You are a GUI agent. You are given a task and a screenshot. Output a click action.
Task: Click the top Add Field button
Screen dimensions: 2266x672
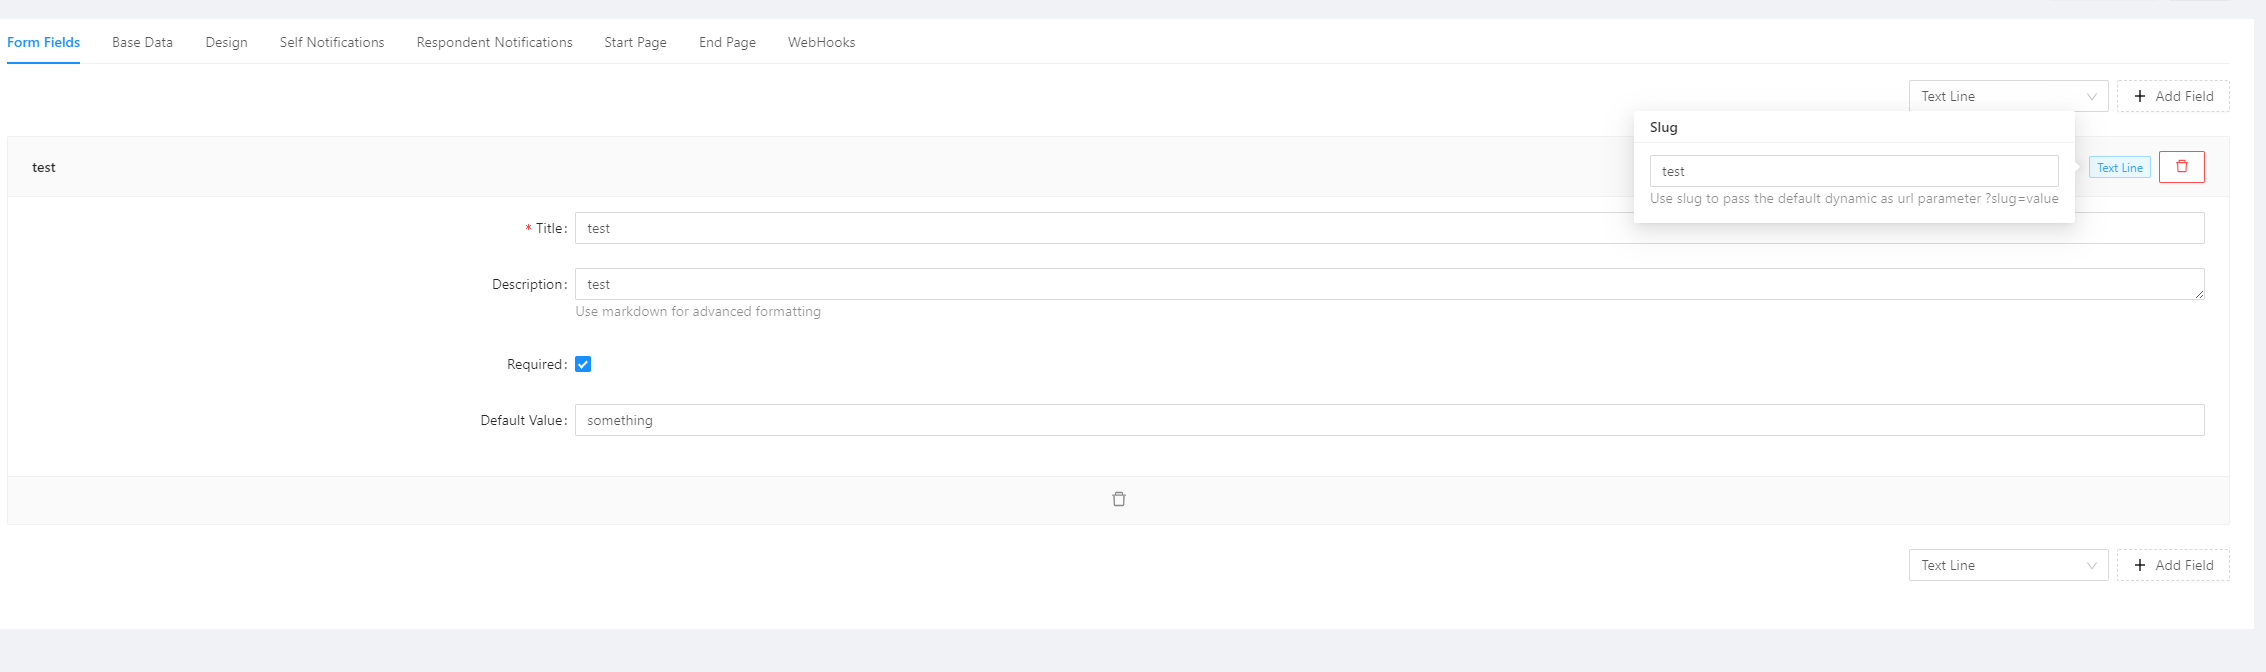coord(2173,96)
